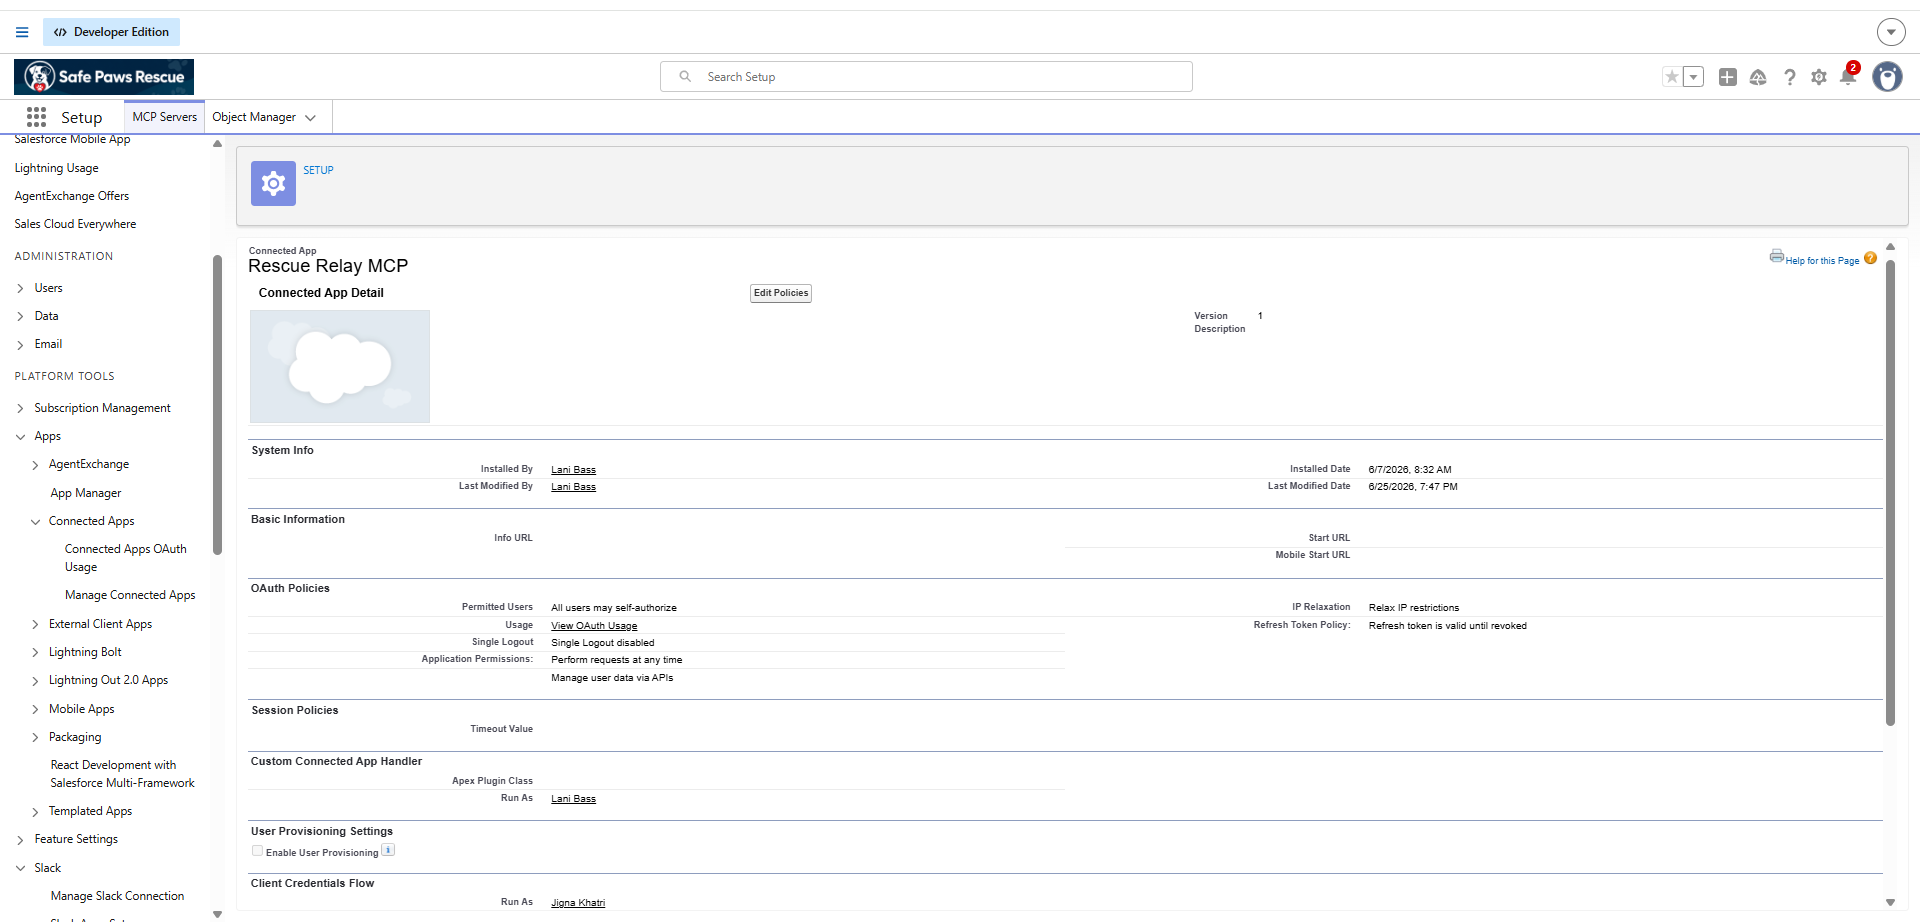Viewport: 1920px width, 922px height.
Task: Click the connected app cloud logo thumbnail
Action: coord(340,366)
